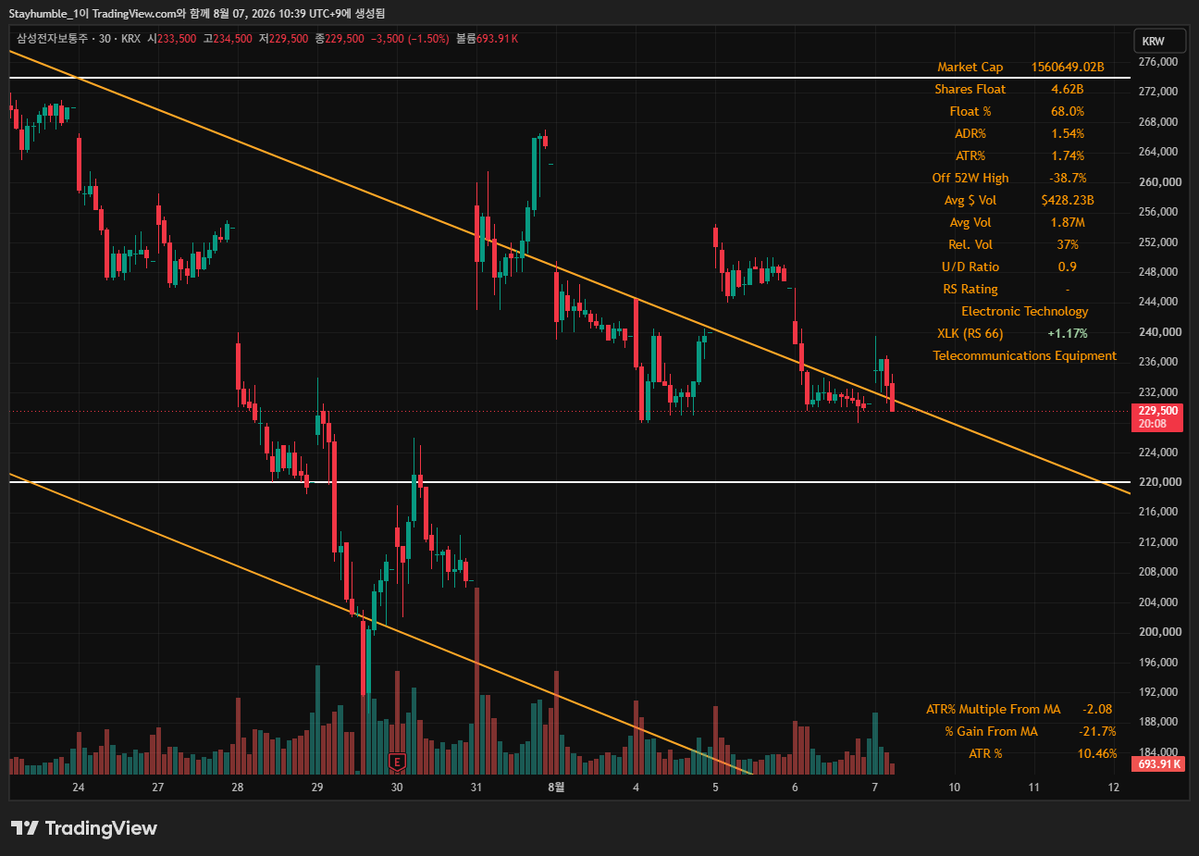1199x856 pixels.
Task: Click the -38.7% off-high value
Action: click(1067, 177)
